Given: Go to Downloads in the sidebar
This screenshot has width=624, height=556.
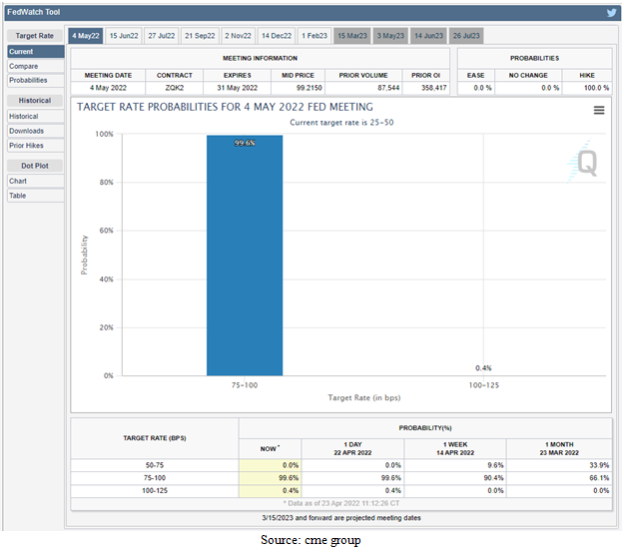Looking at the screenshot, I should click(x=26, y=131).
